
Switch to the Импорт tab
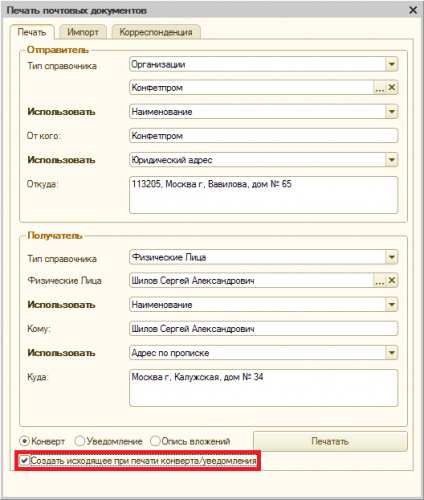[x=83, y=32]
